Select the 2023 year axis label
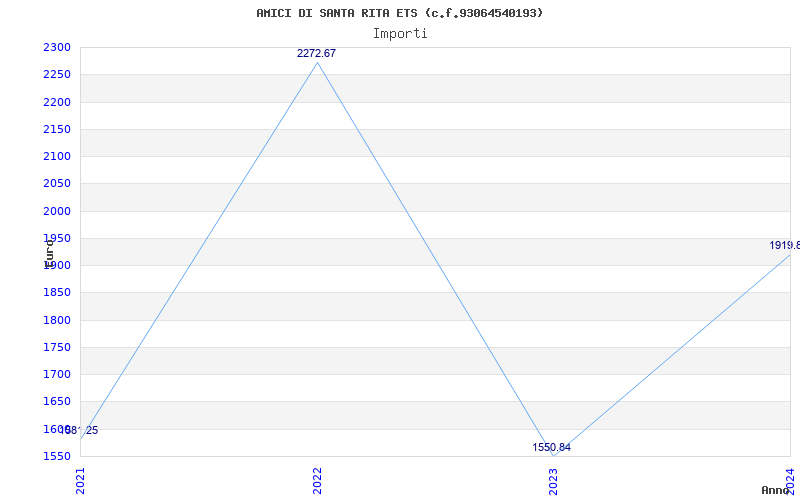800x500 pixels. (554, 481)
